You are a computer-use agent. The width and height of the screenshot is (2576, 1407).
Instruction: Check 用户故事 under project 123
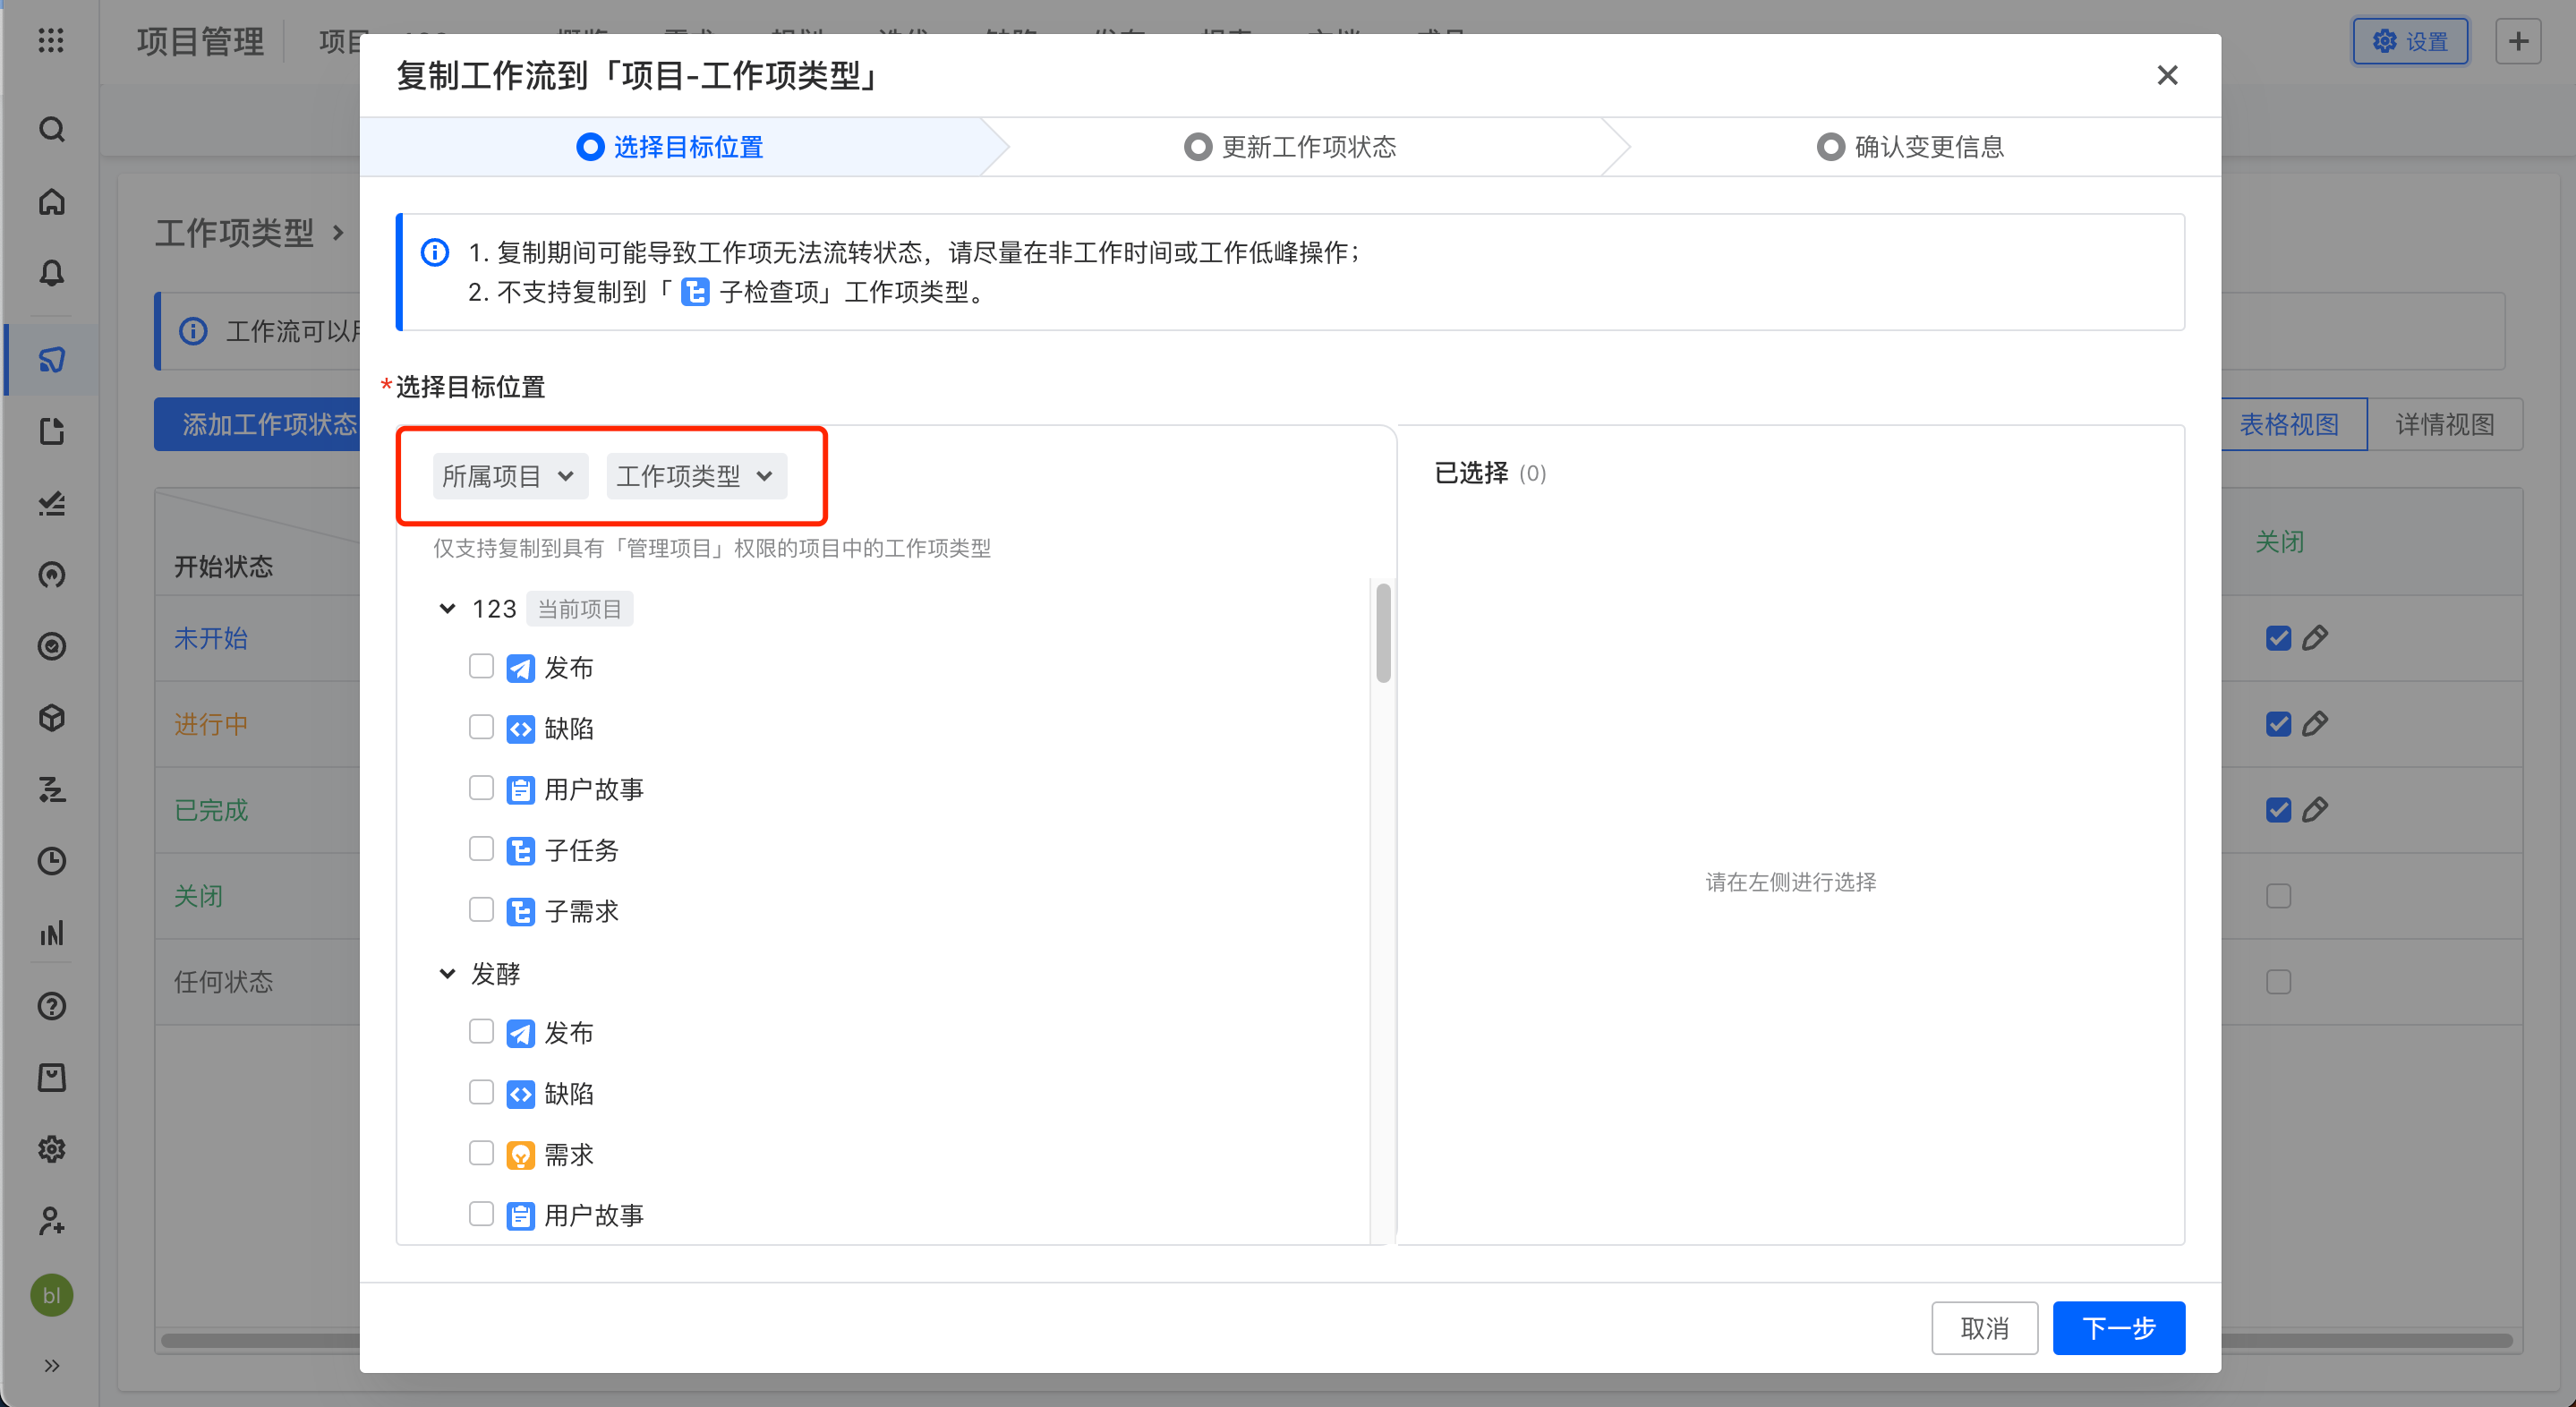(481, 788)
